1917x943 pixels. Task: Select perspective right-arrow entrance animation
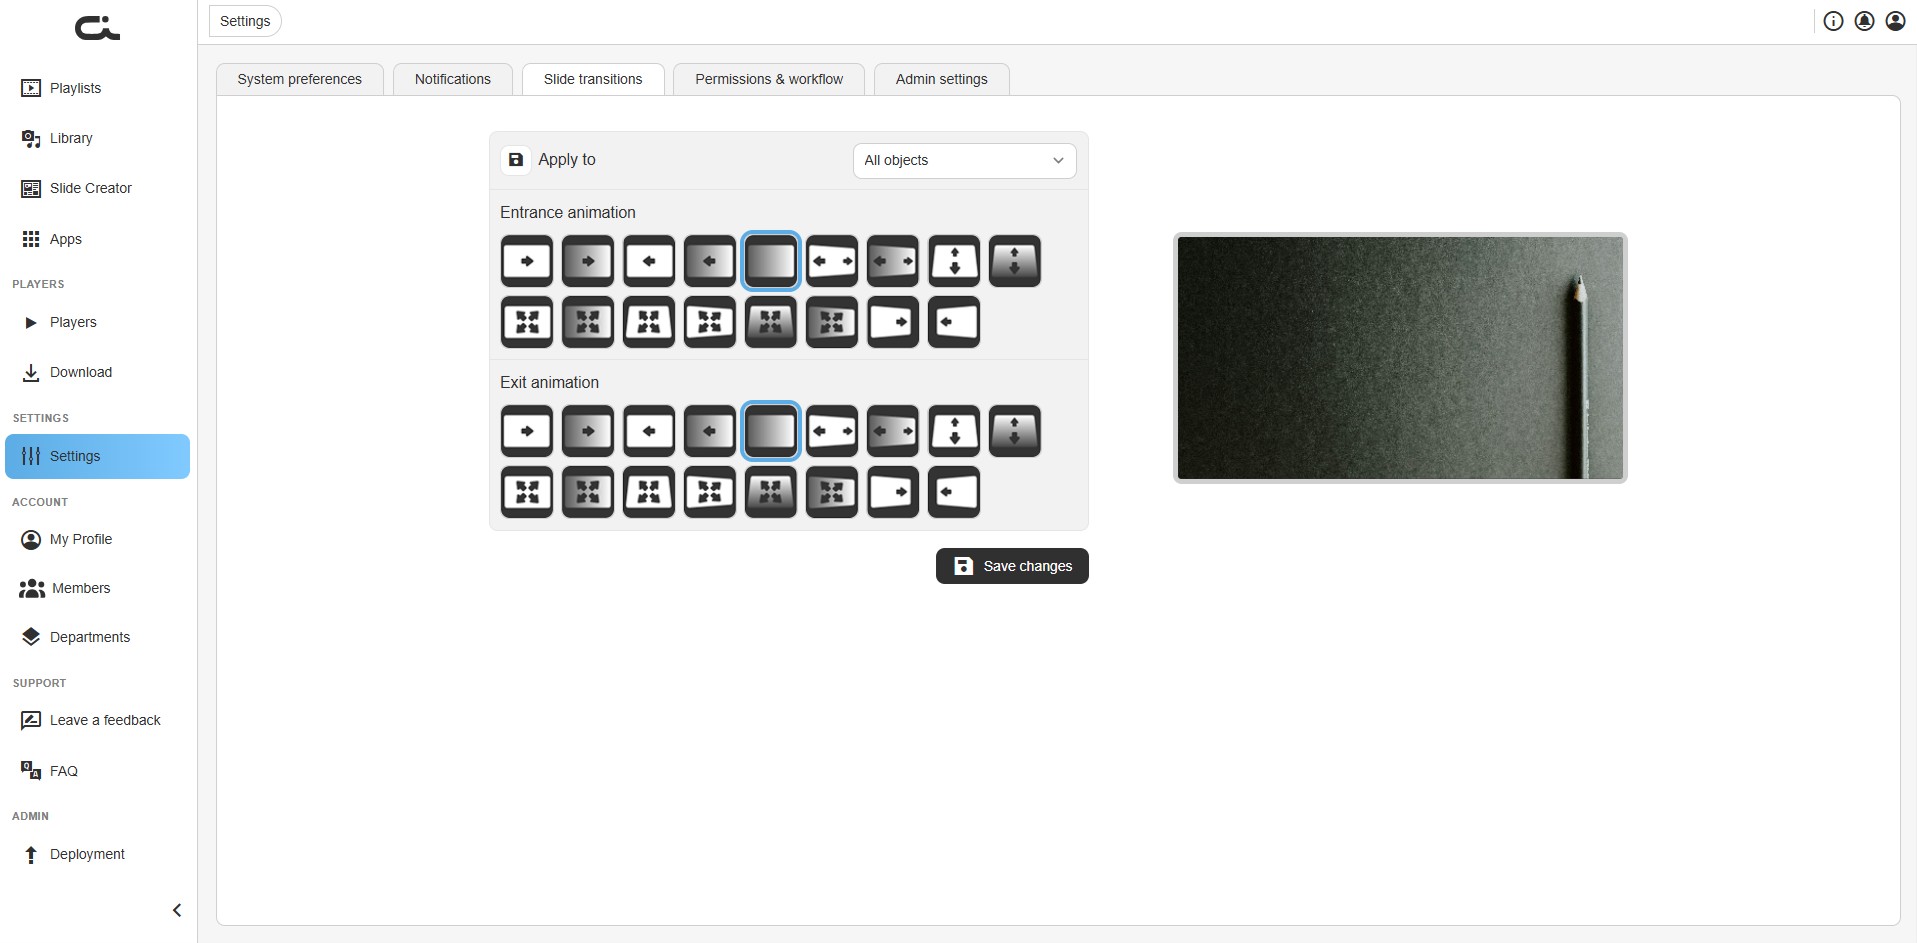tap(893, 322)
